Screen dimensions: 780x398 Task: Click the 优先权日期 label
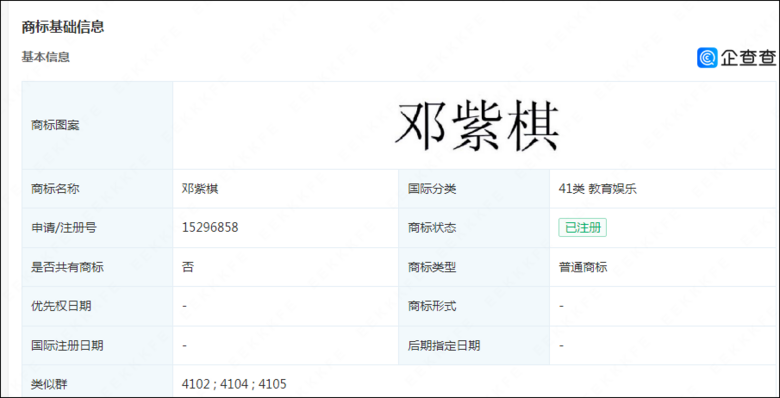(x=61, y=306)
